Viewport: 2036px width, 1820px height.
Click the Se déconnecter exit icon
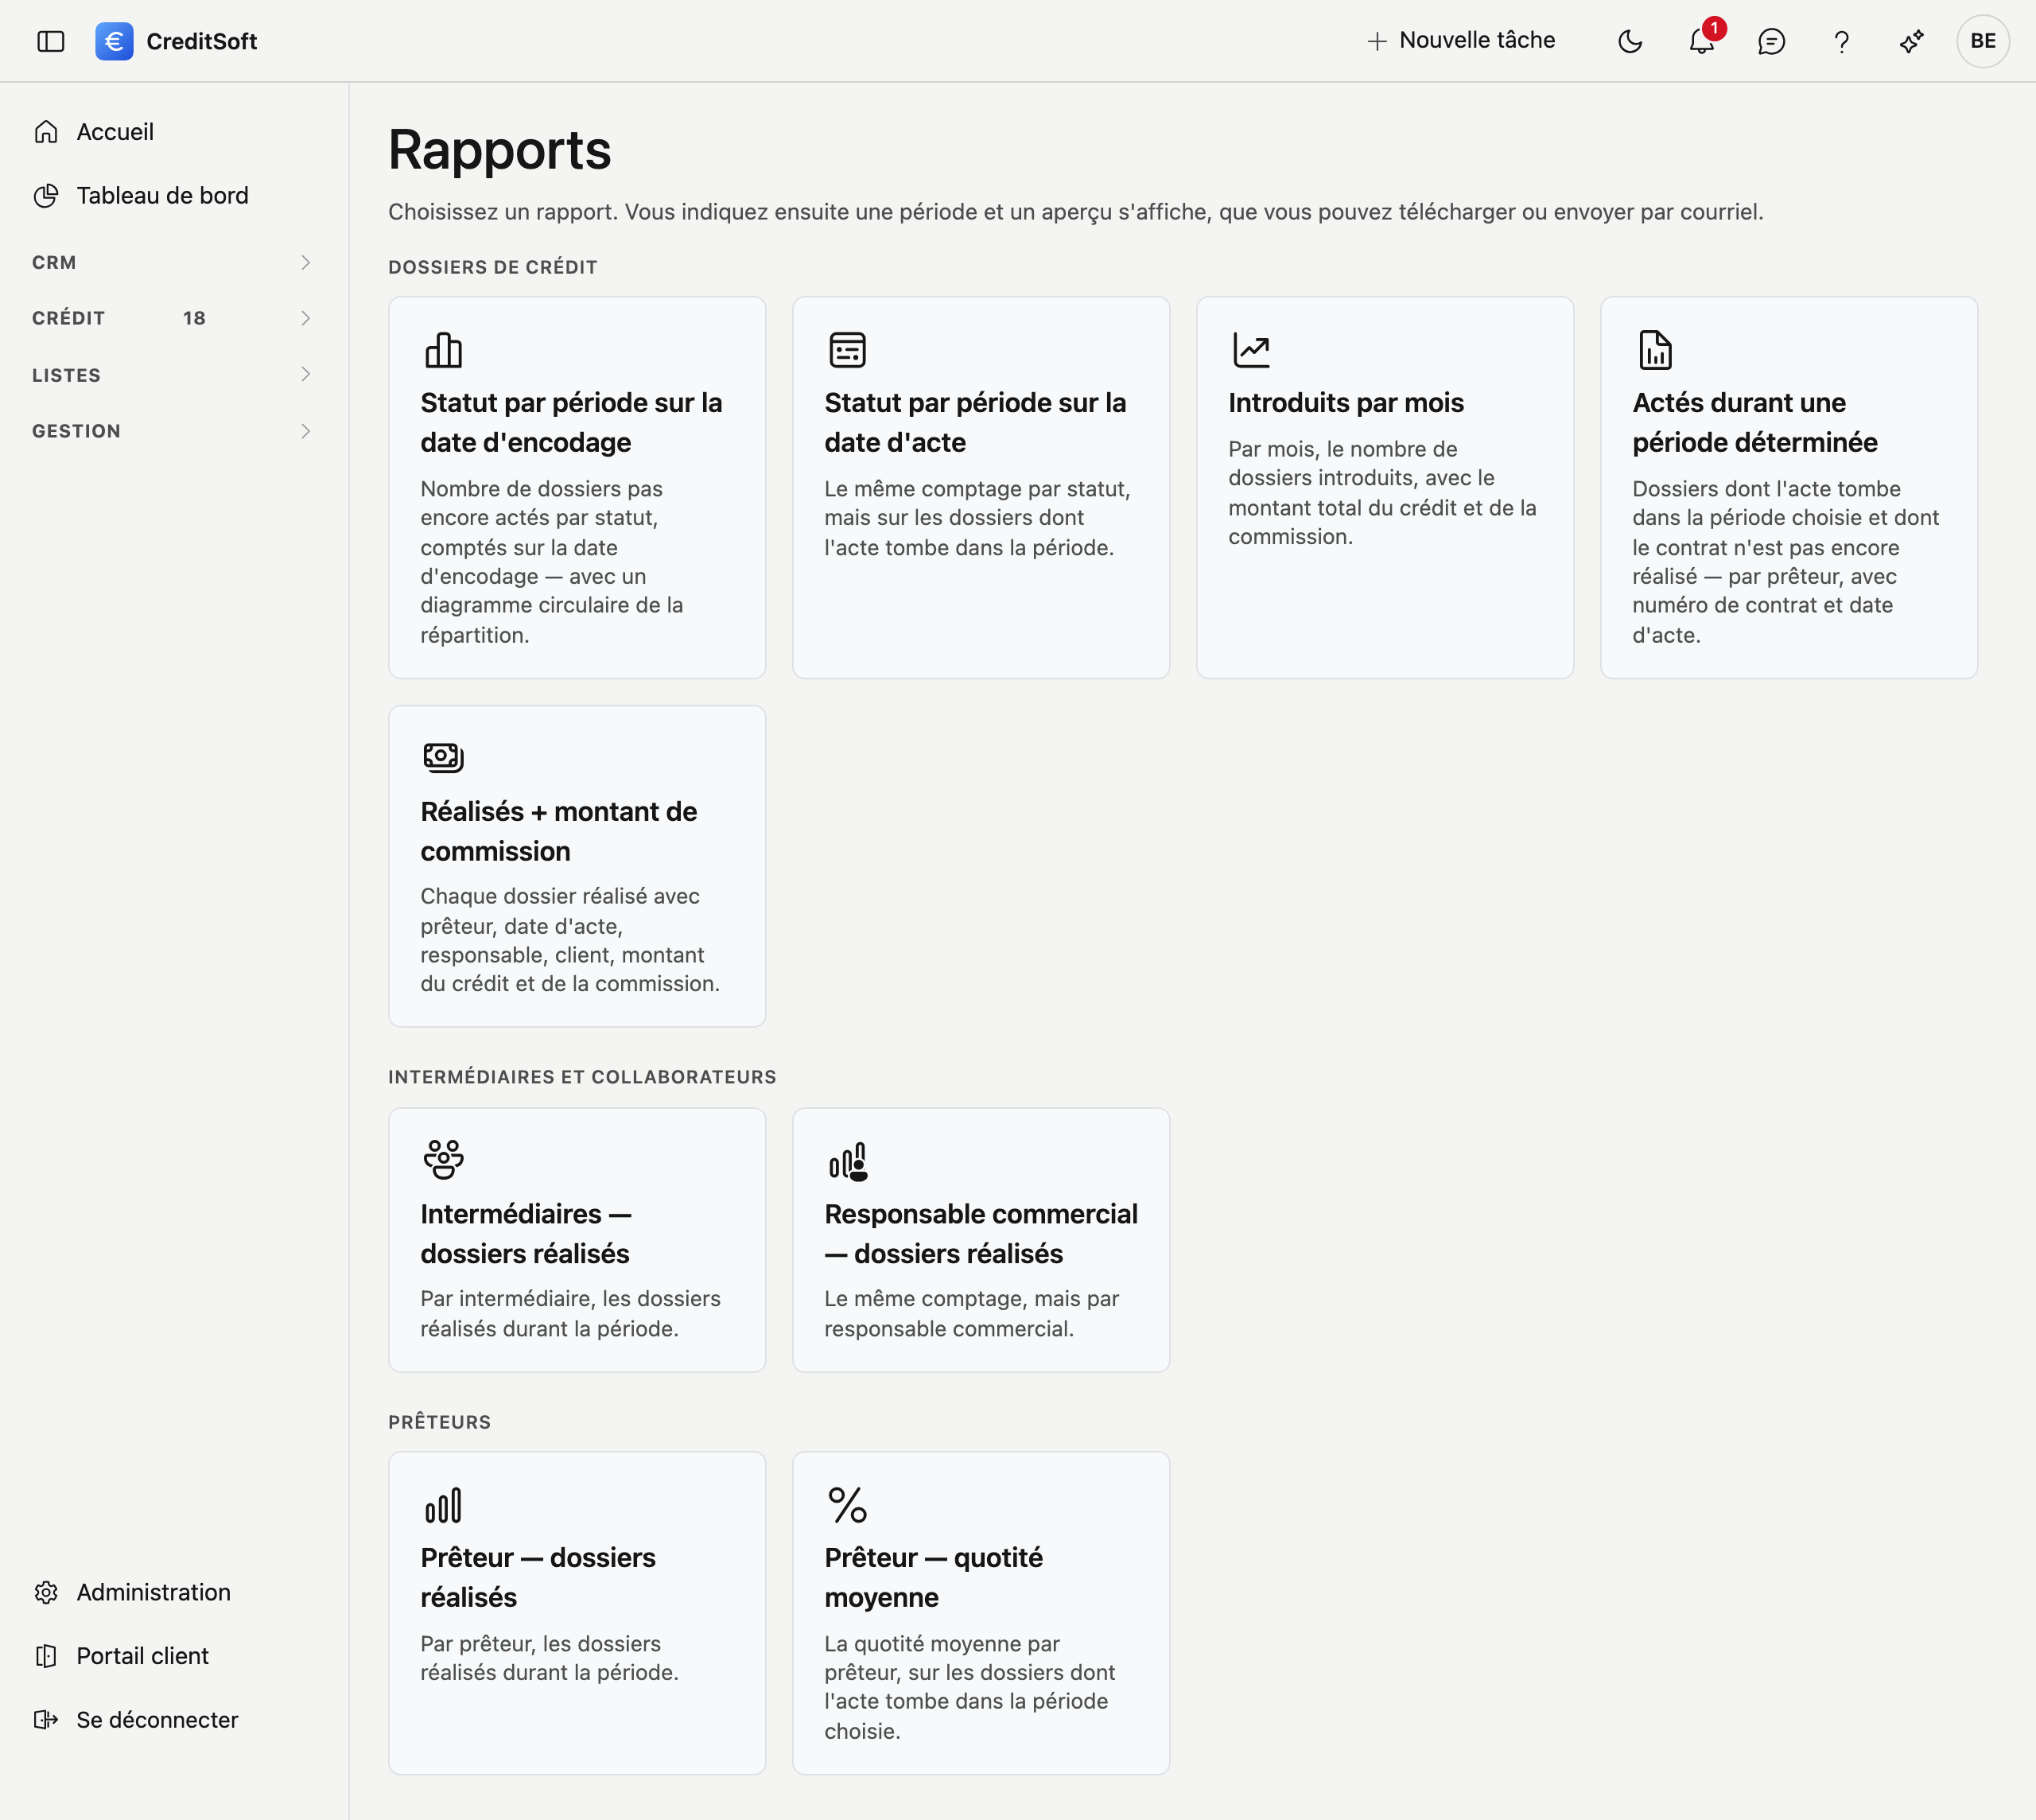[46, 1720]
